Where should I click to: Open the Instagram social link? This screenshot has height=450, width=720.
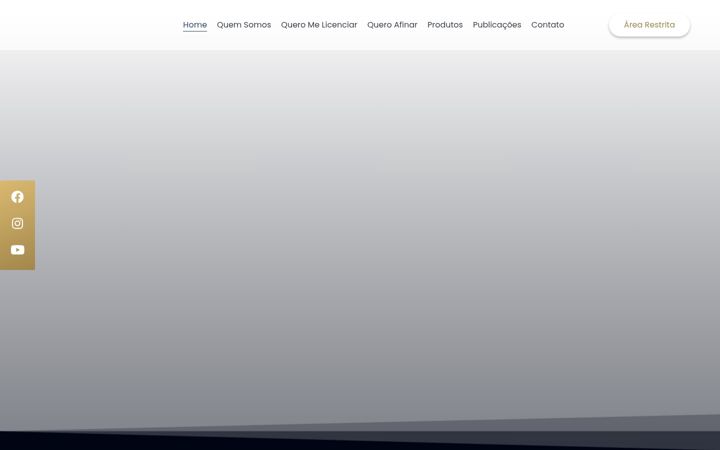click(x=17, y=224)
